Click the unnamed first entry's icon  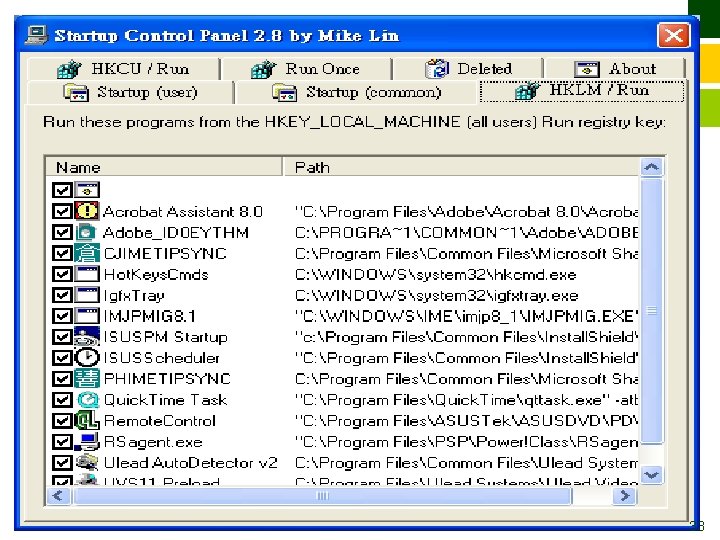tap(87, 190)
